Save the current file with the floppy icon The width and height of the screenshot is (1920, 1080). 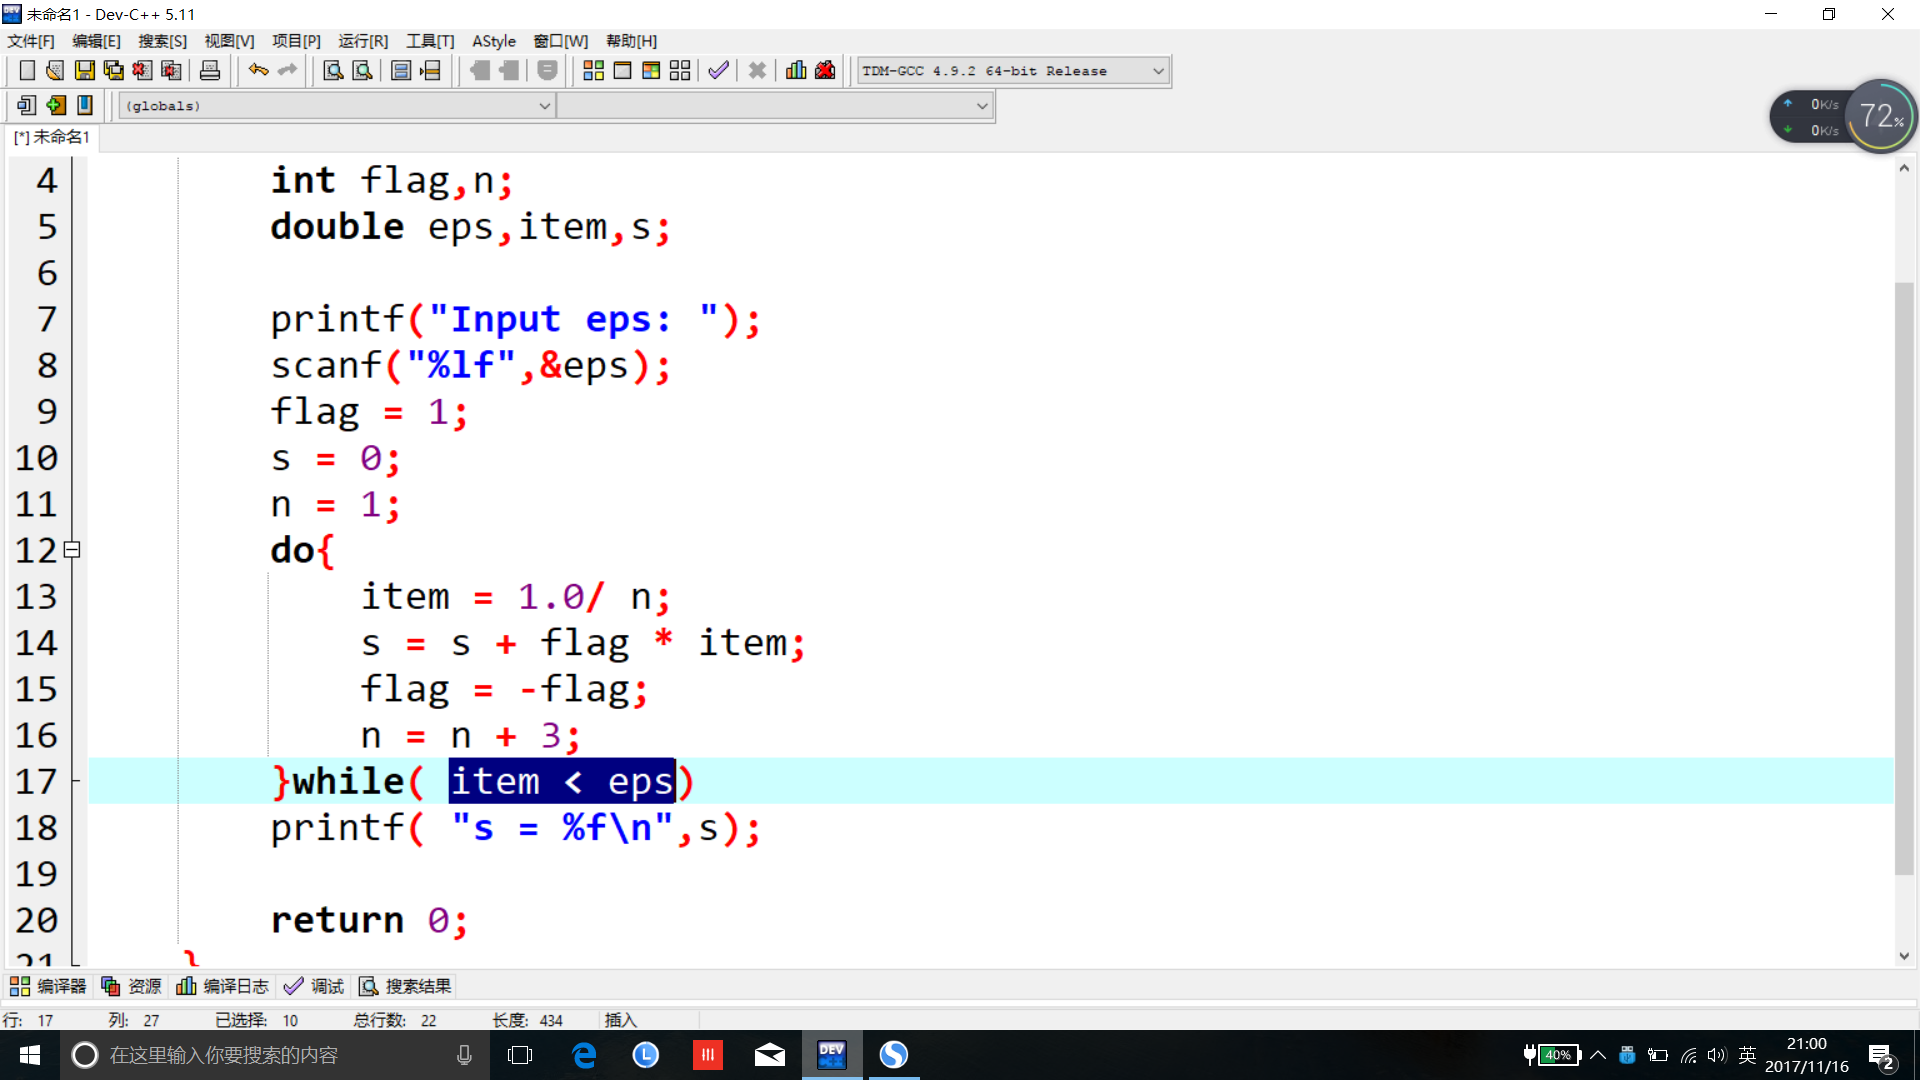[85, 70]
